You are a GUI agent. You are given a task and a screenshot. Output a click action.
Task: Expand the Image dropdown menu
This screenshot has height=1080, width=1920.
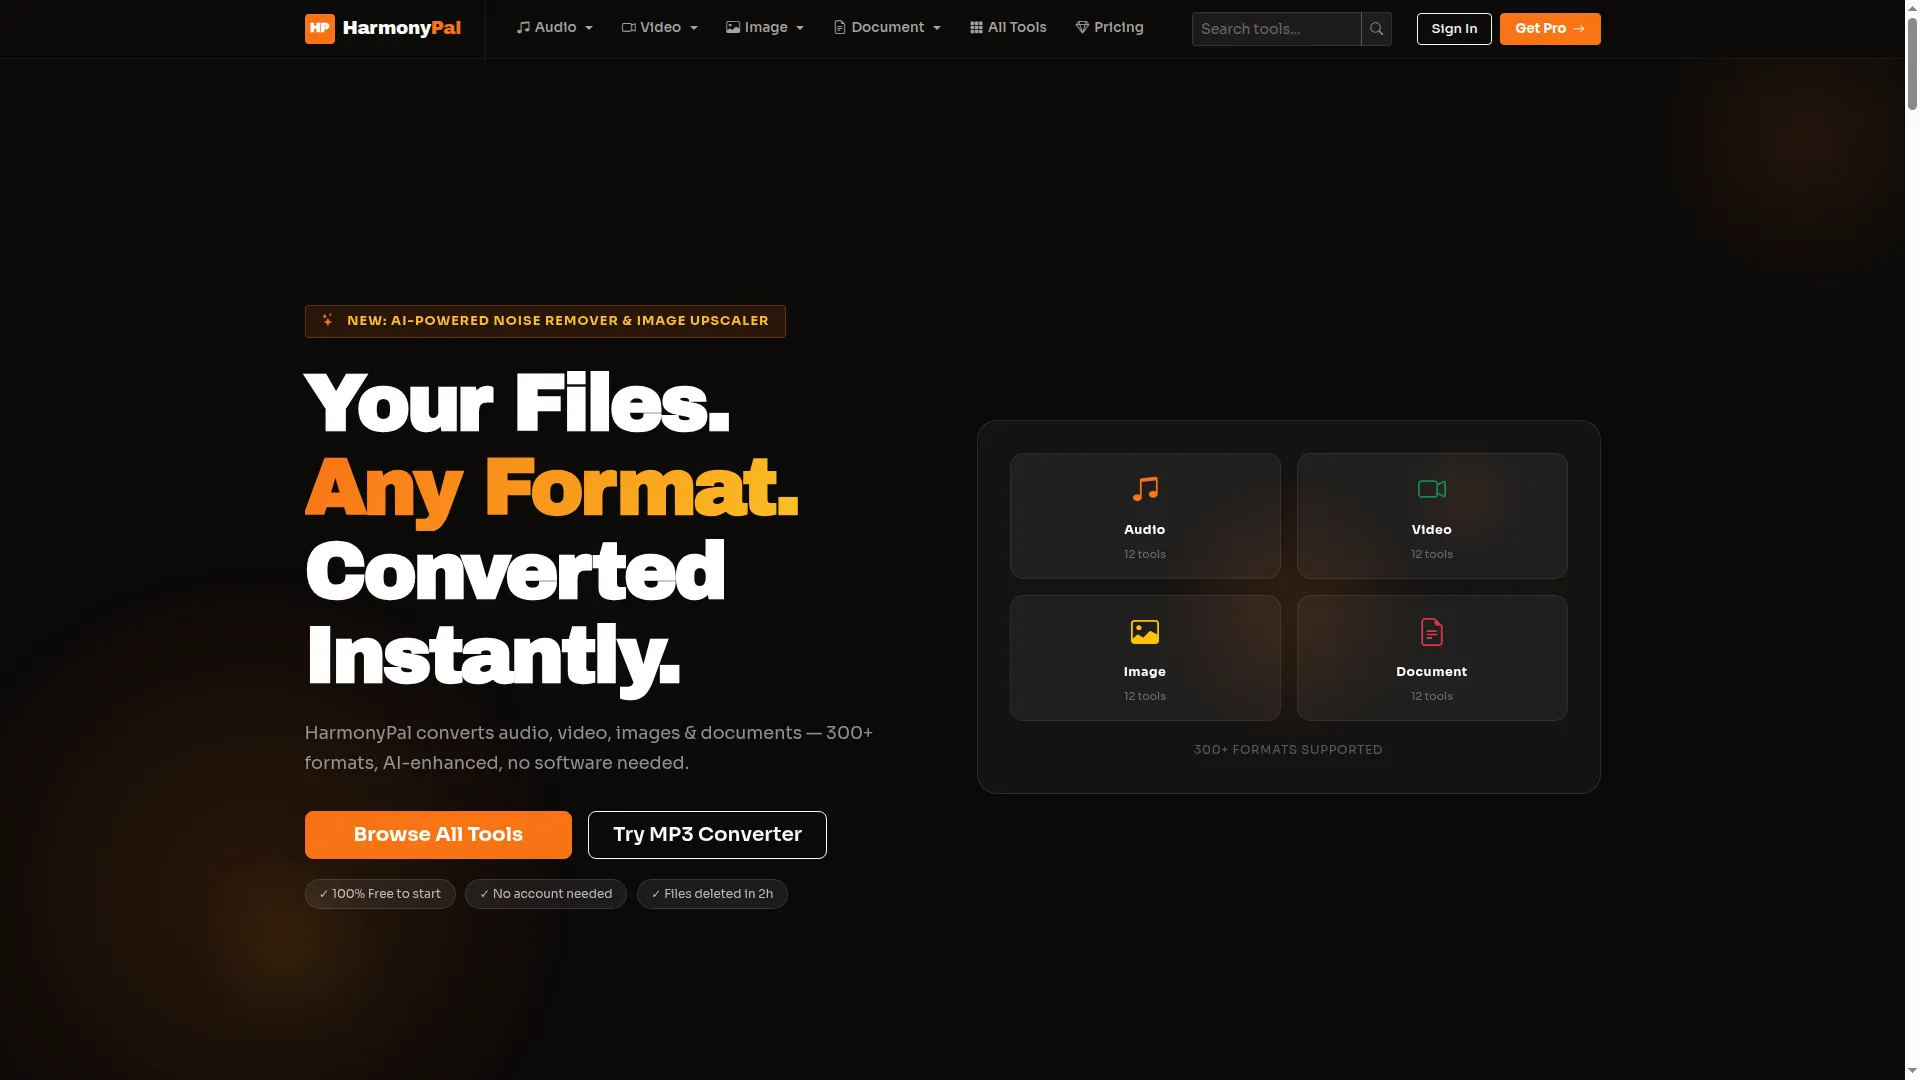(x=765, y=28)
